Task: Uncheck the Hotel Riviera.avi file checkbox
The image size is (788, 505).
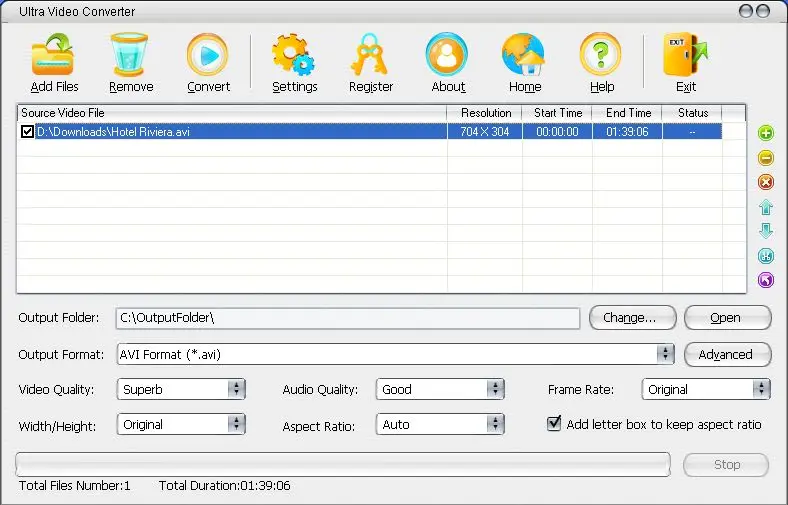Action: pyautogui.click(x=27, y=132)
